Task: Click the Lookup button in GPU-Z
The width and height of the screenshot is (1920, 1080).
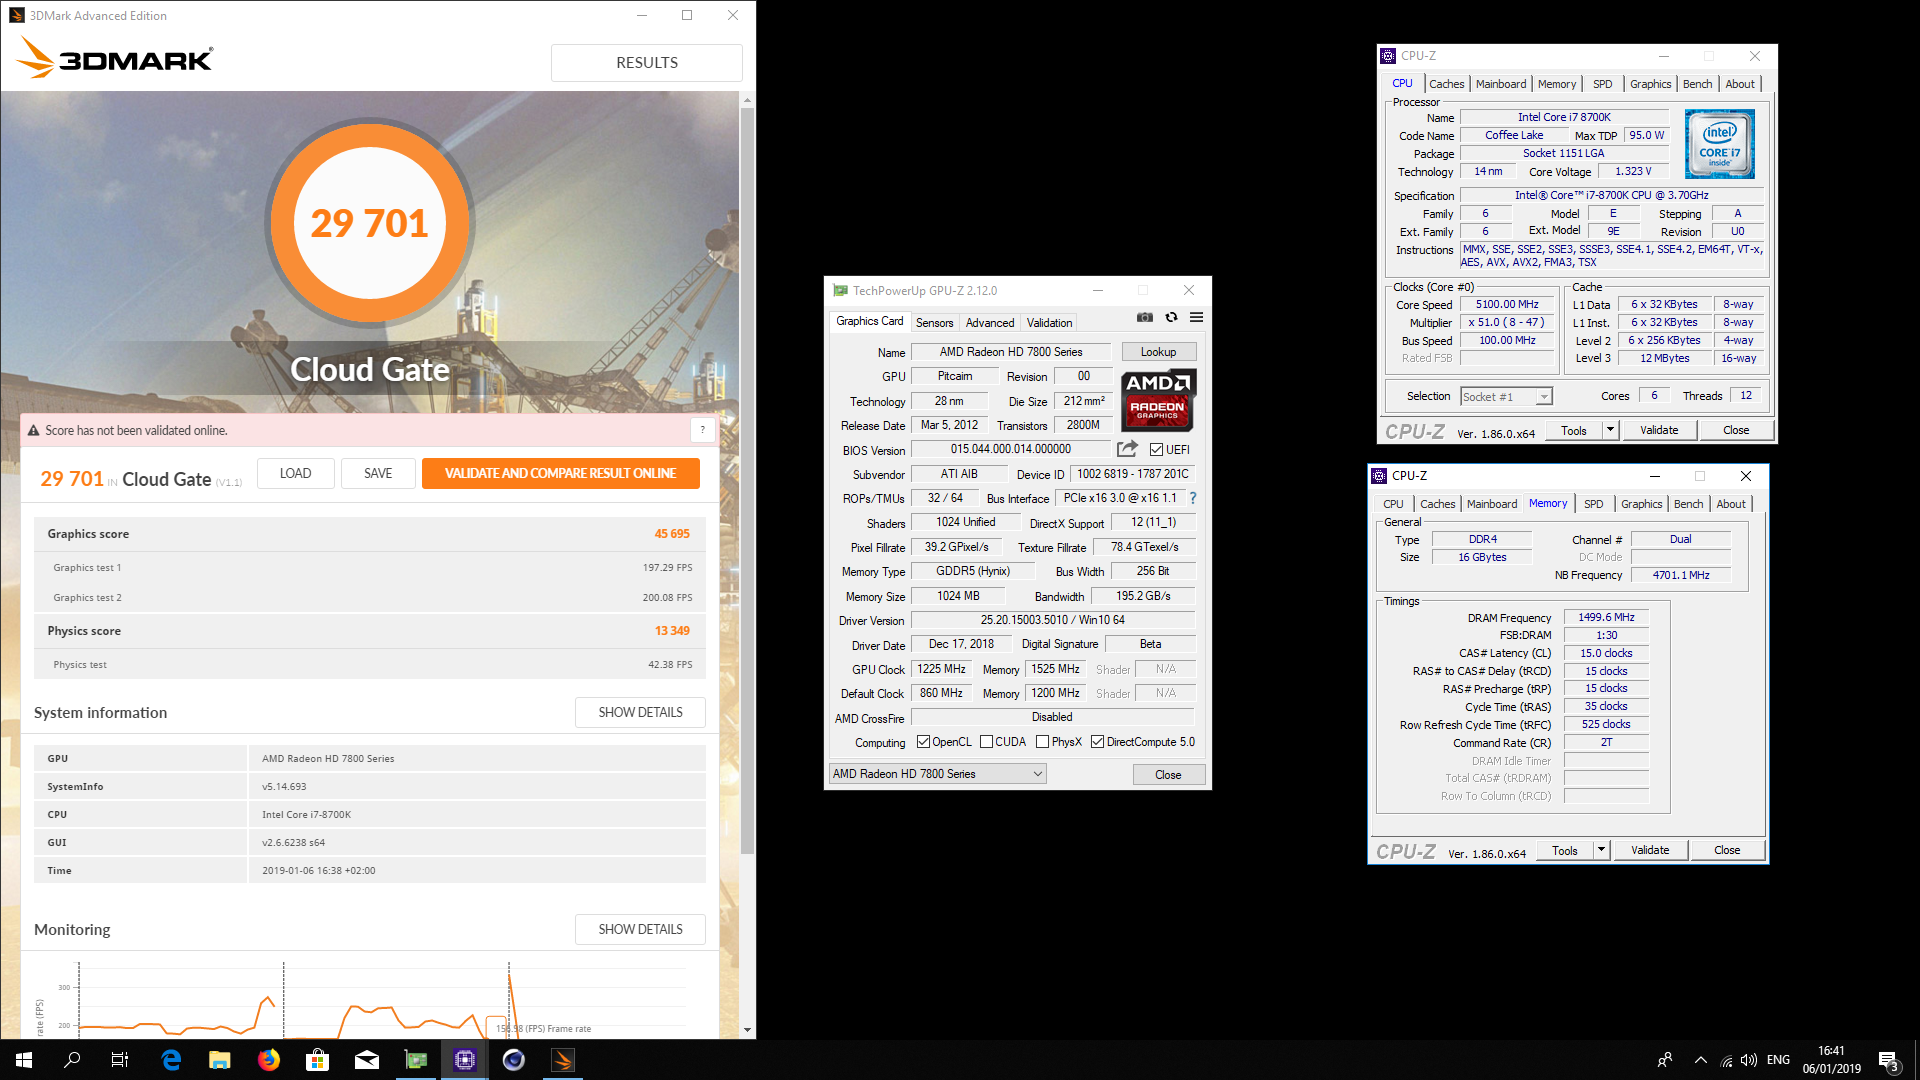Action: tap(1158, 352)
